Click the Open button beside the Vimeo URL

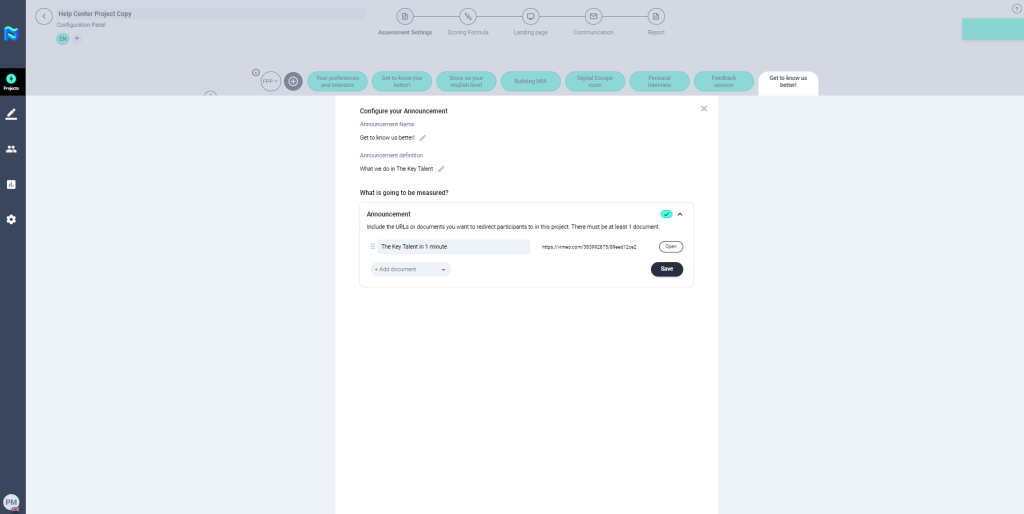tap(670, 246)
